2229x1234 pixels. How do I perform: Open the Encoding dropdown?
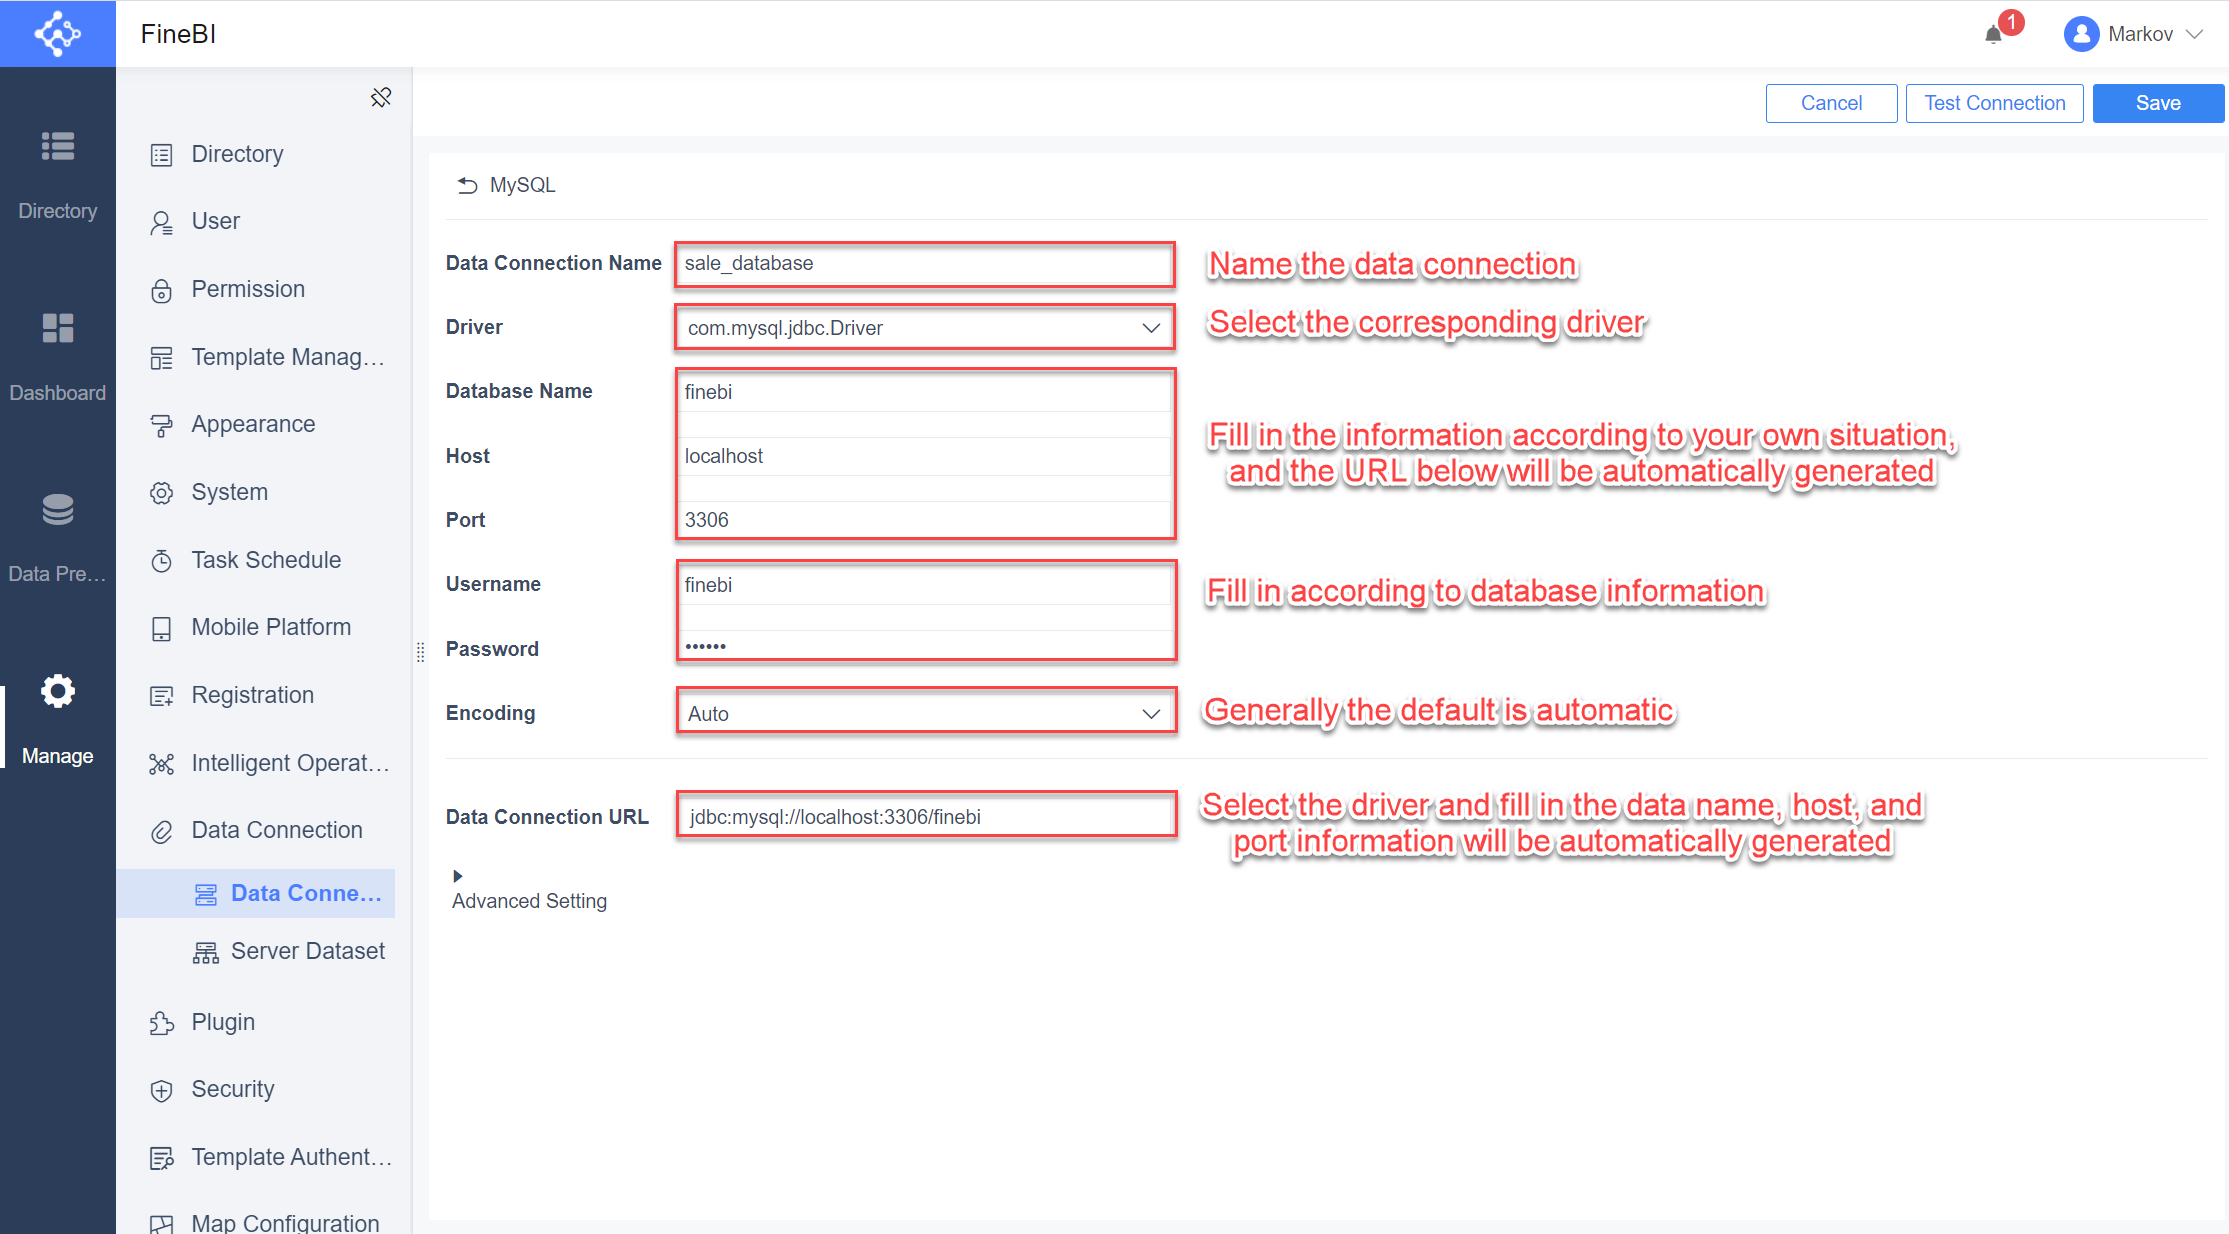click(x=925, y=714)
